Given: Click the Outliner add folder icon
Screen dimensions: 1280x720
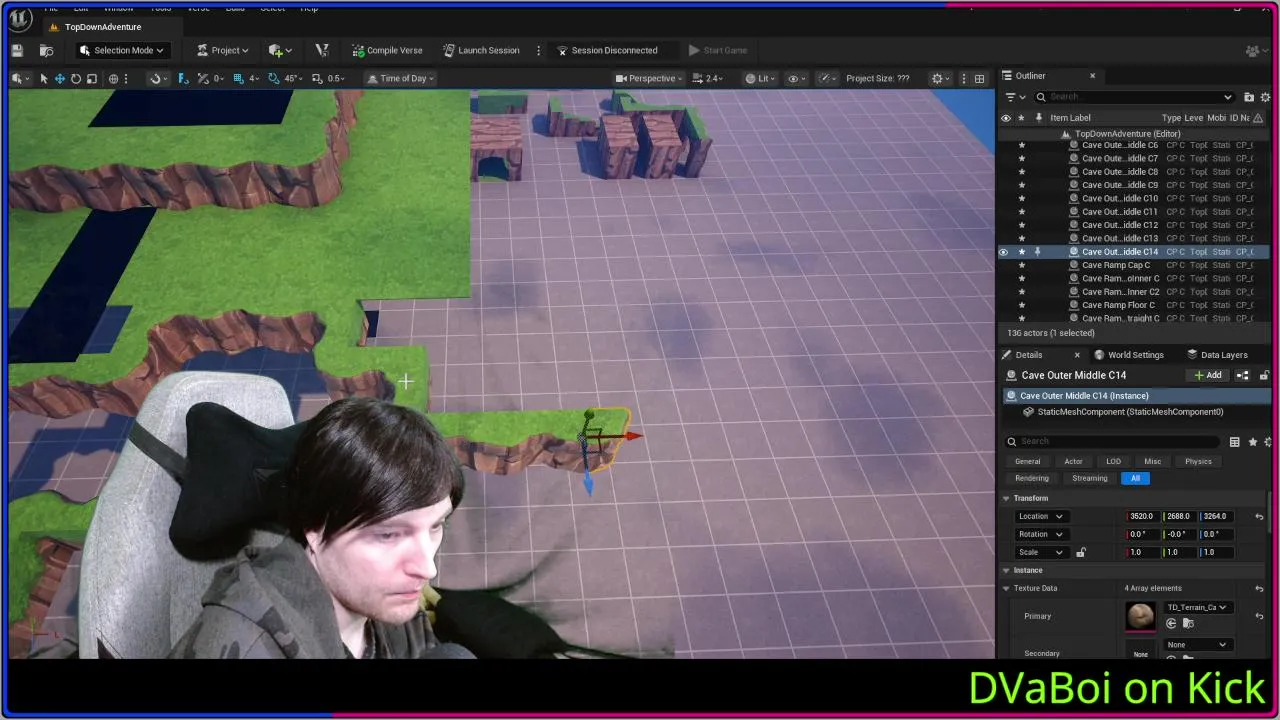Looking at the screenshot, I should [x=1249, y=97].
